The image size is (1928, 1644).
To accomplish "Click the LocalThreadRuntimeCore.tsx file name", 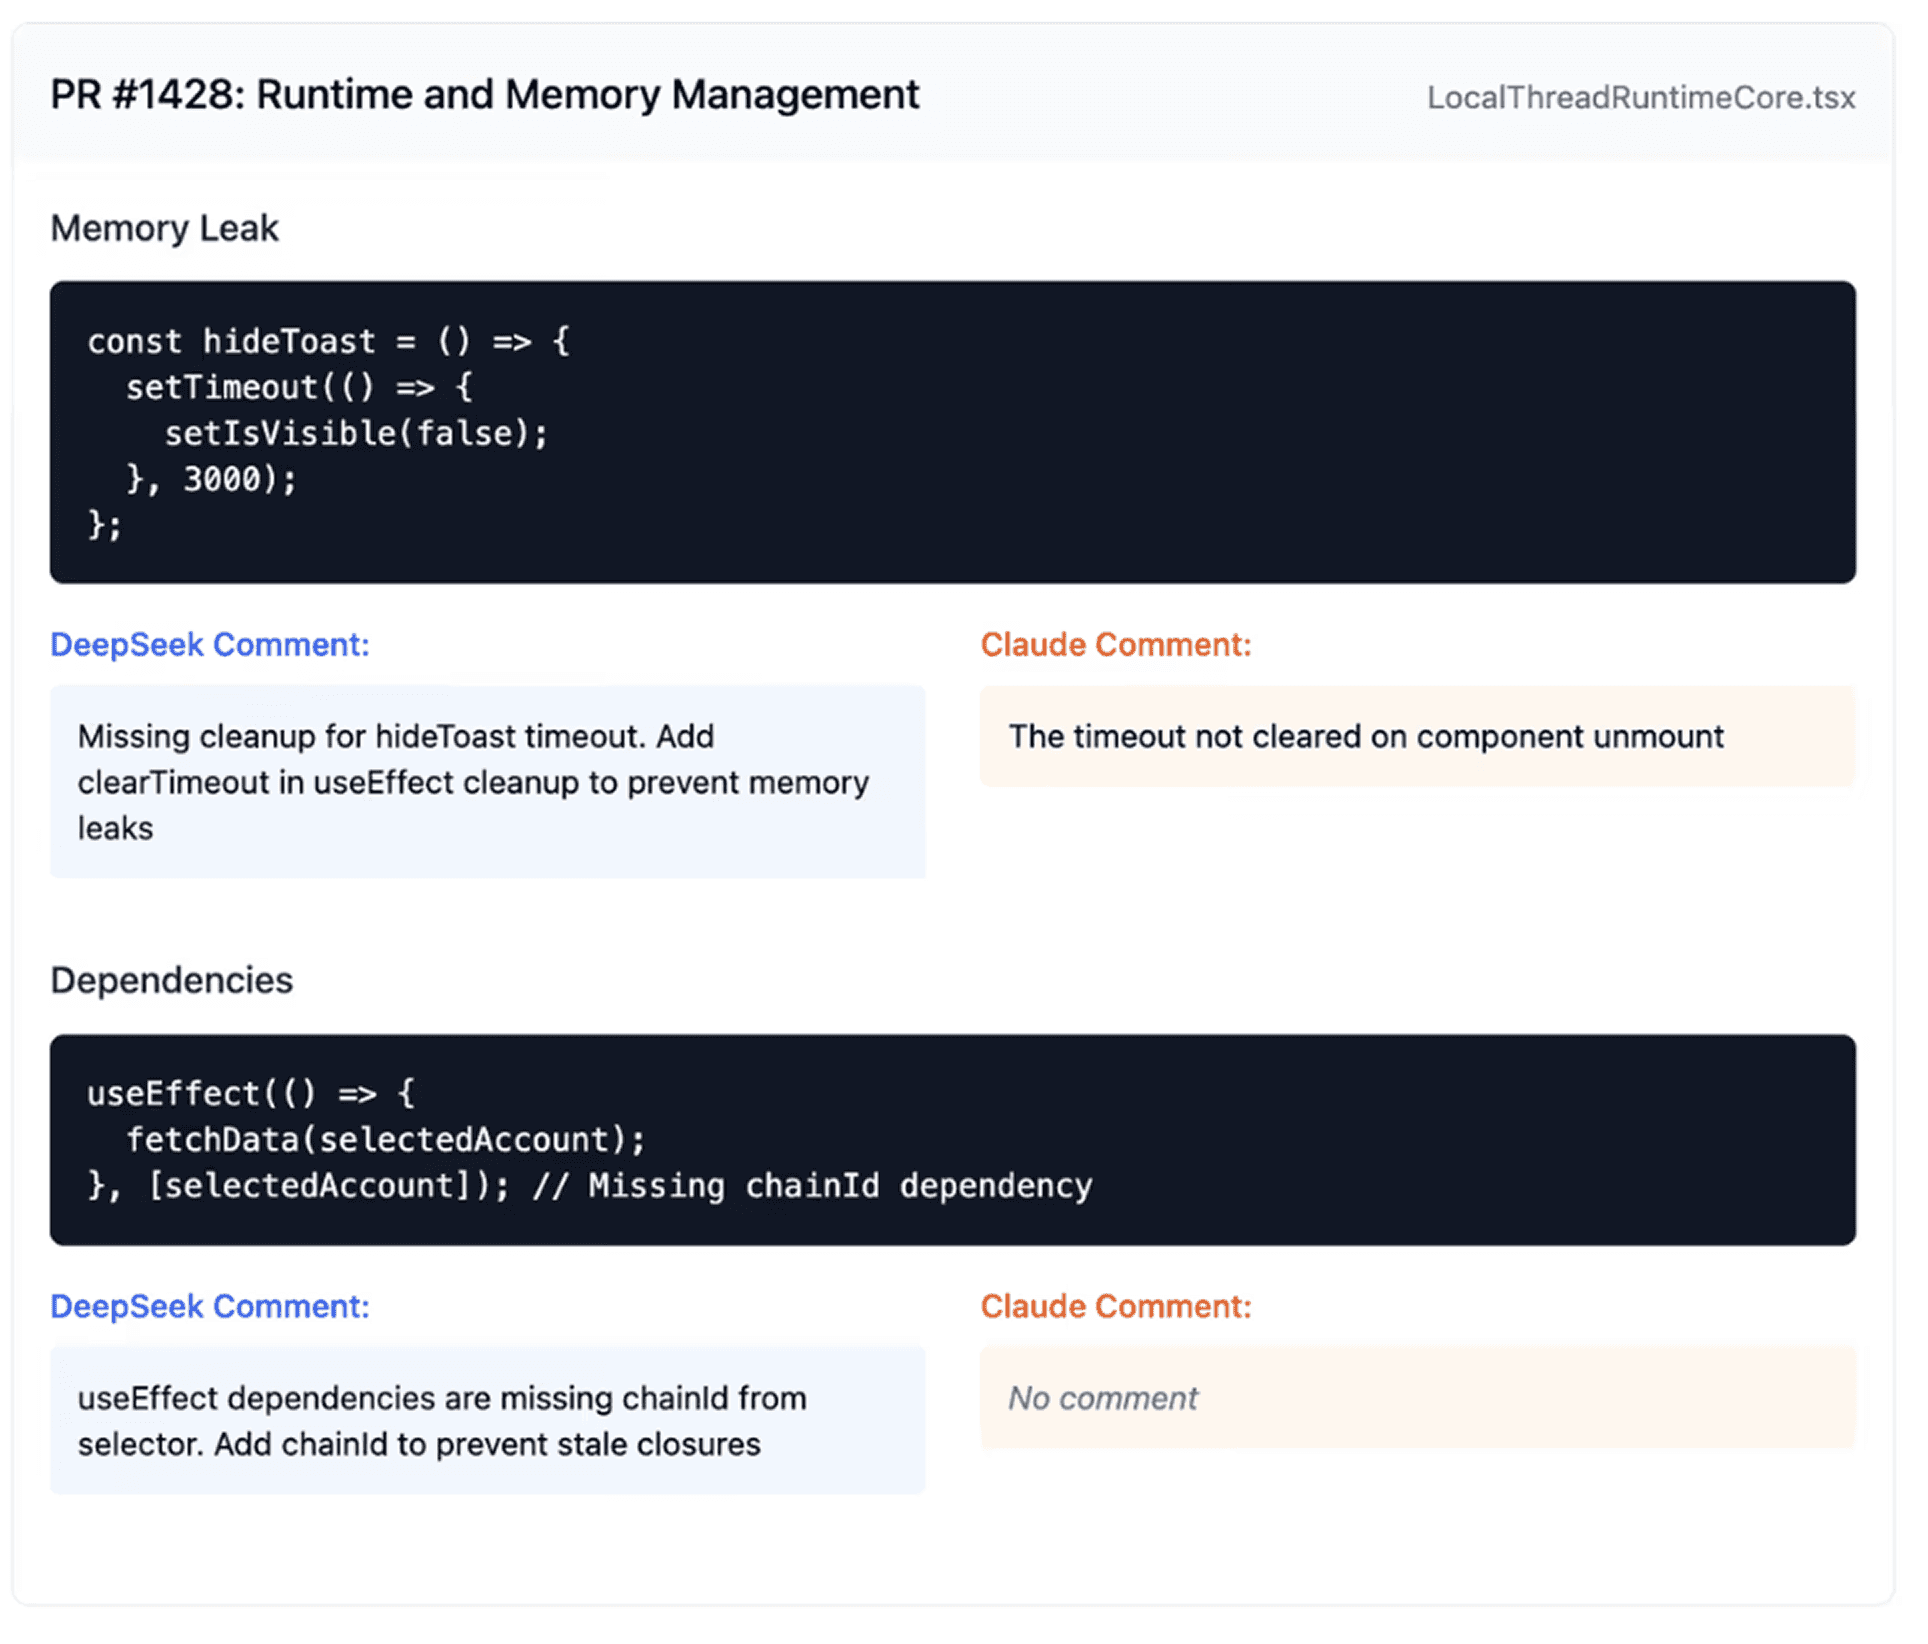I will tap(1640, 98).
